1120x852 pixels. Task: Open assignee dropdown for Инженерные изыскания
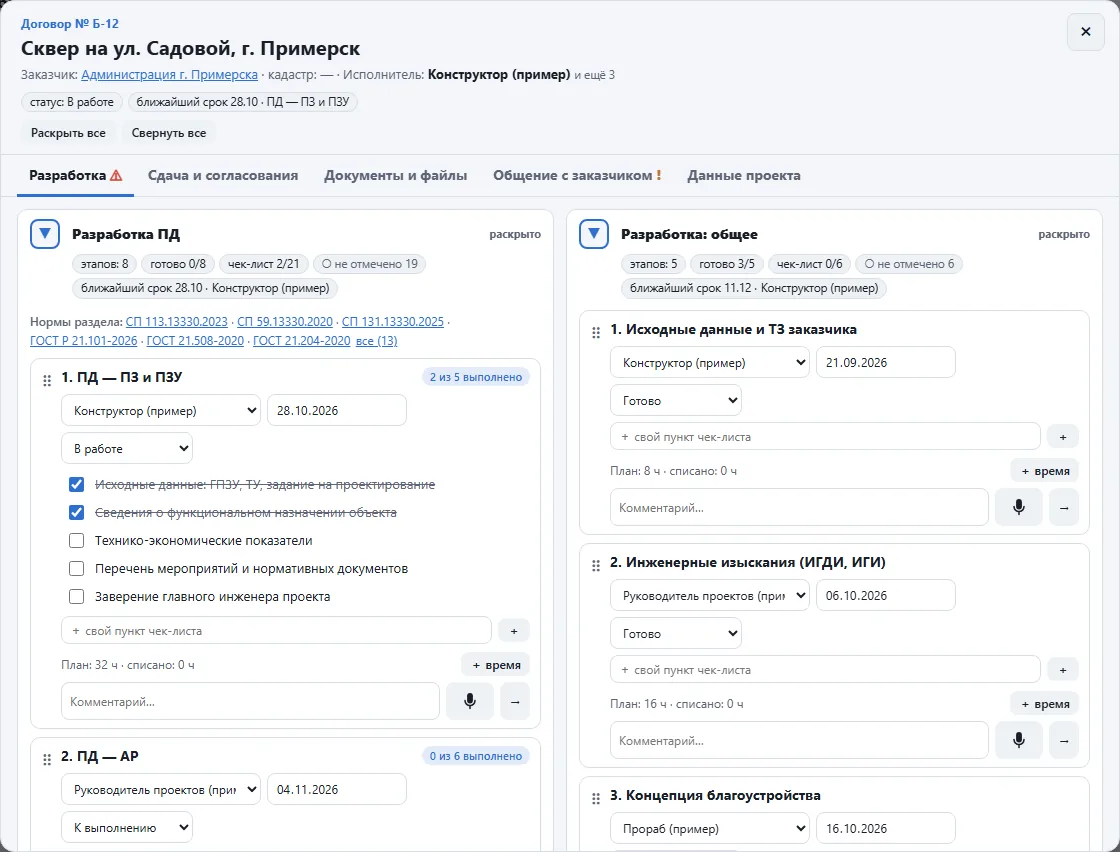click(x=709, y=596)
